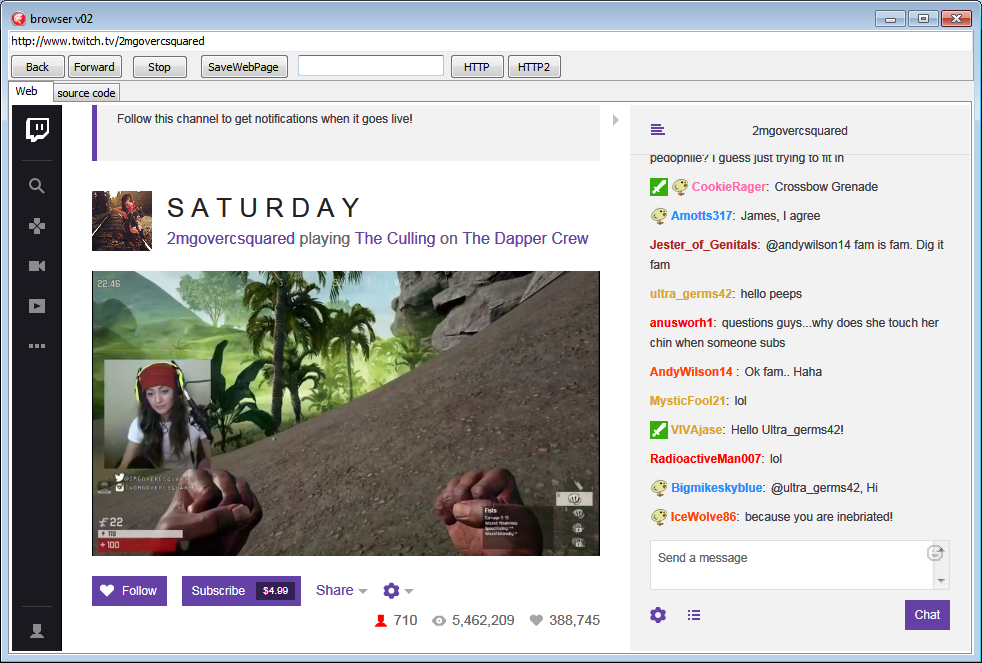
Task: Save the page with SaveWebPage button
Action: [244, 67]
